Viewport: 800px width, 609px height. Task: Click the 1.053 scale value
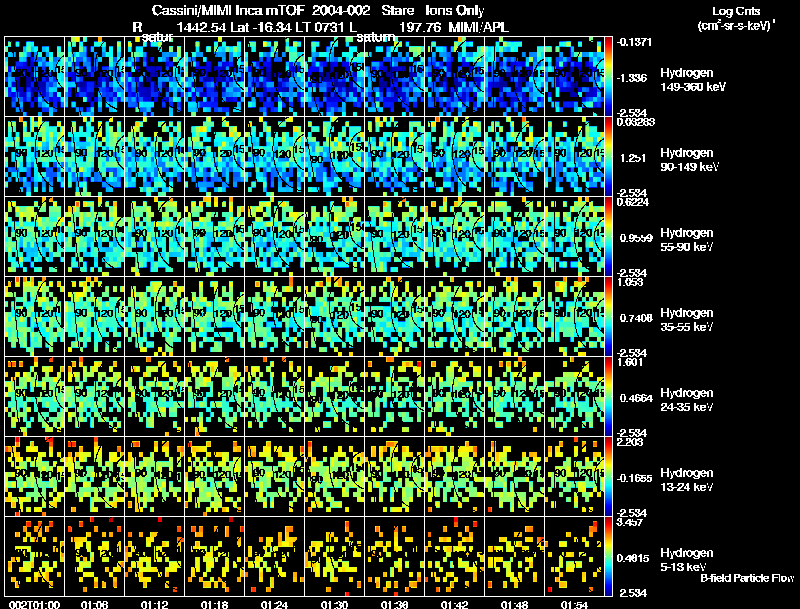[631, 282]
